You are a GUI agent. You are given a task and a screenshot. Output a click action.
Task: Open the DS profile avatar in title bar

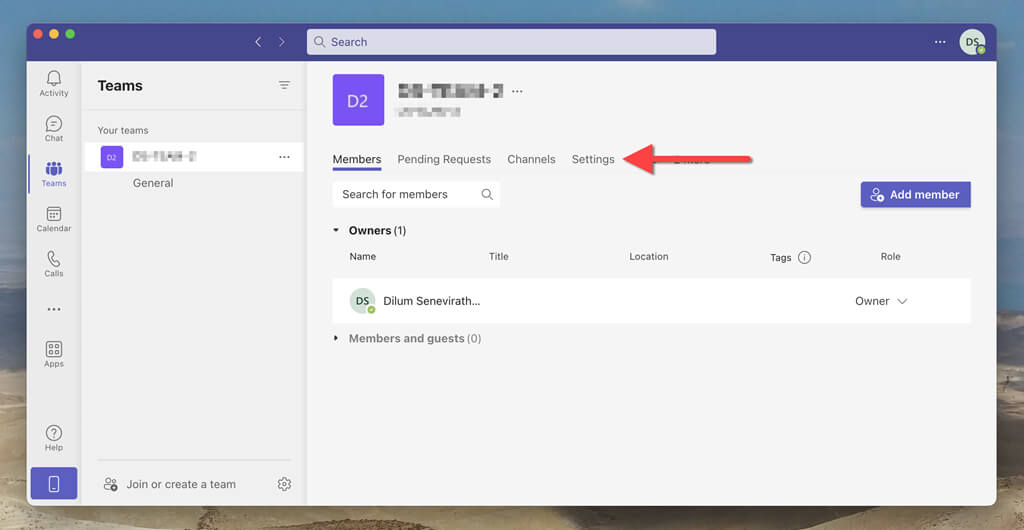click(972, 42)
